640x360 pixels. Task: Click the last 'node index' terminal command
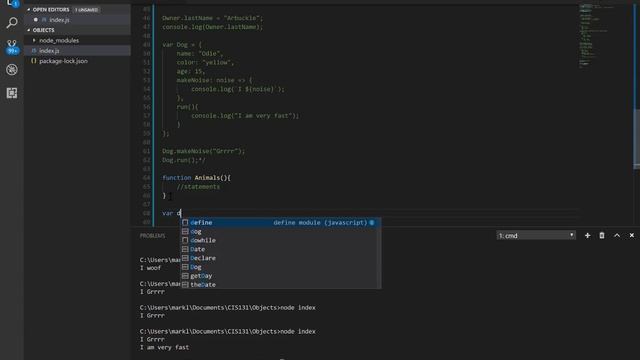(298, 331)
